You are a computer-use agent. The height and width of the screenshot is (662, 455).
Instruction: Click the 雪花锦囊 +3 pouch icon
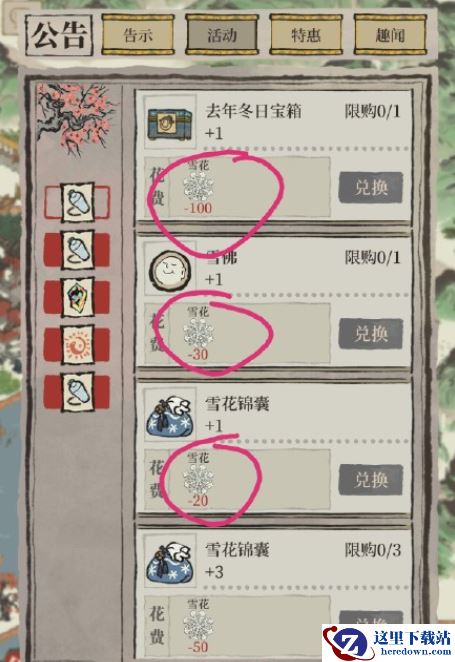tap(170, 562)
